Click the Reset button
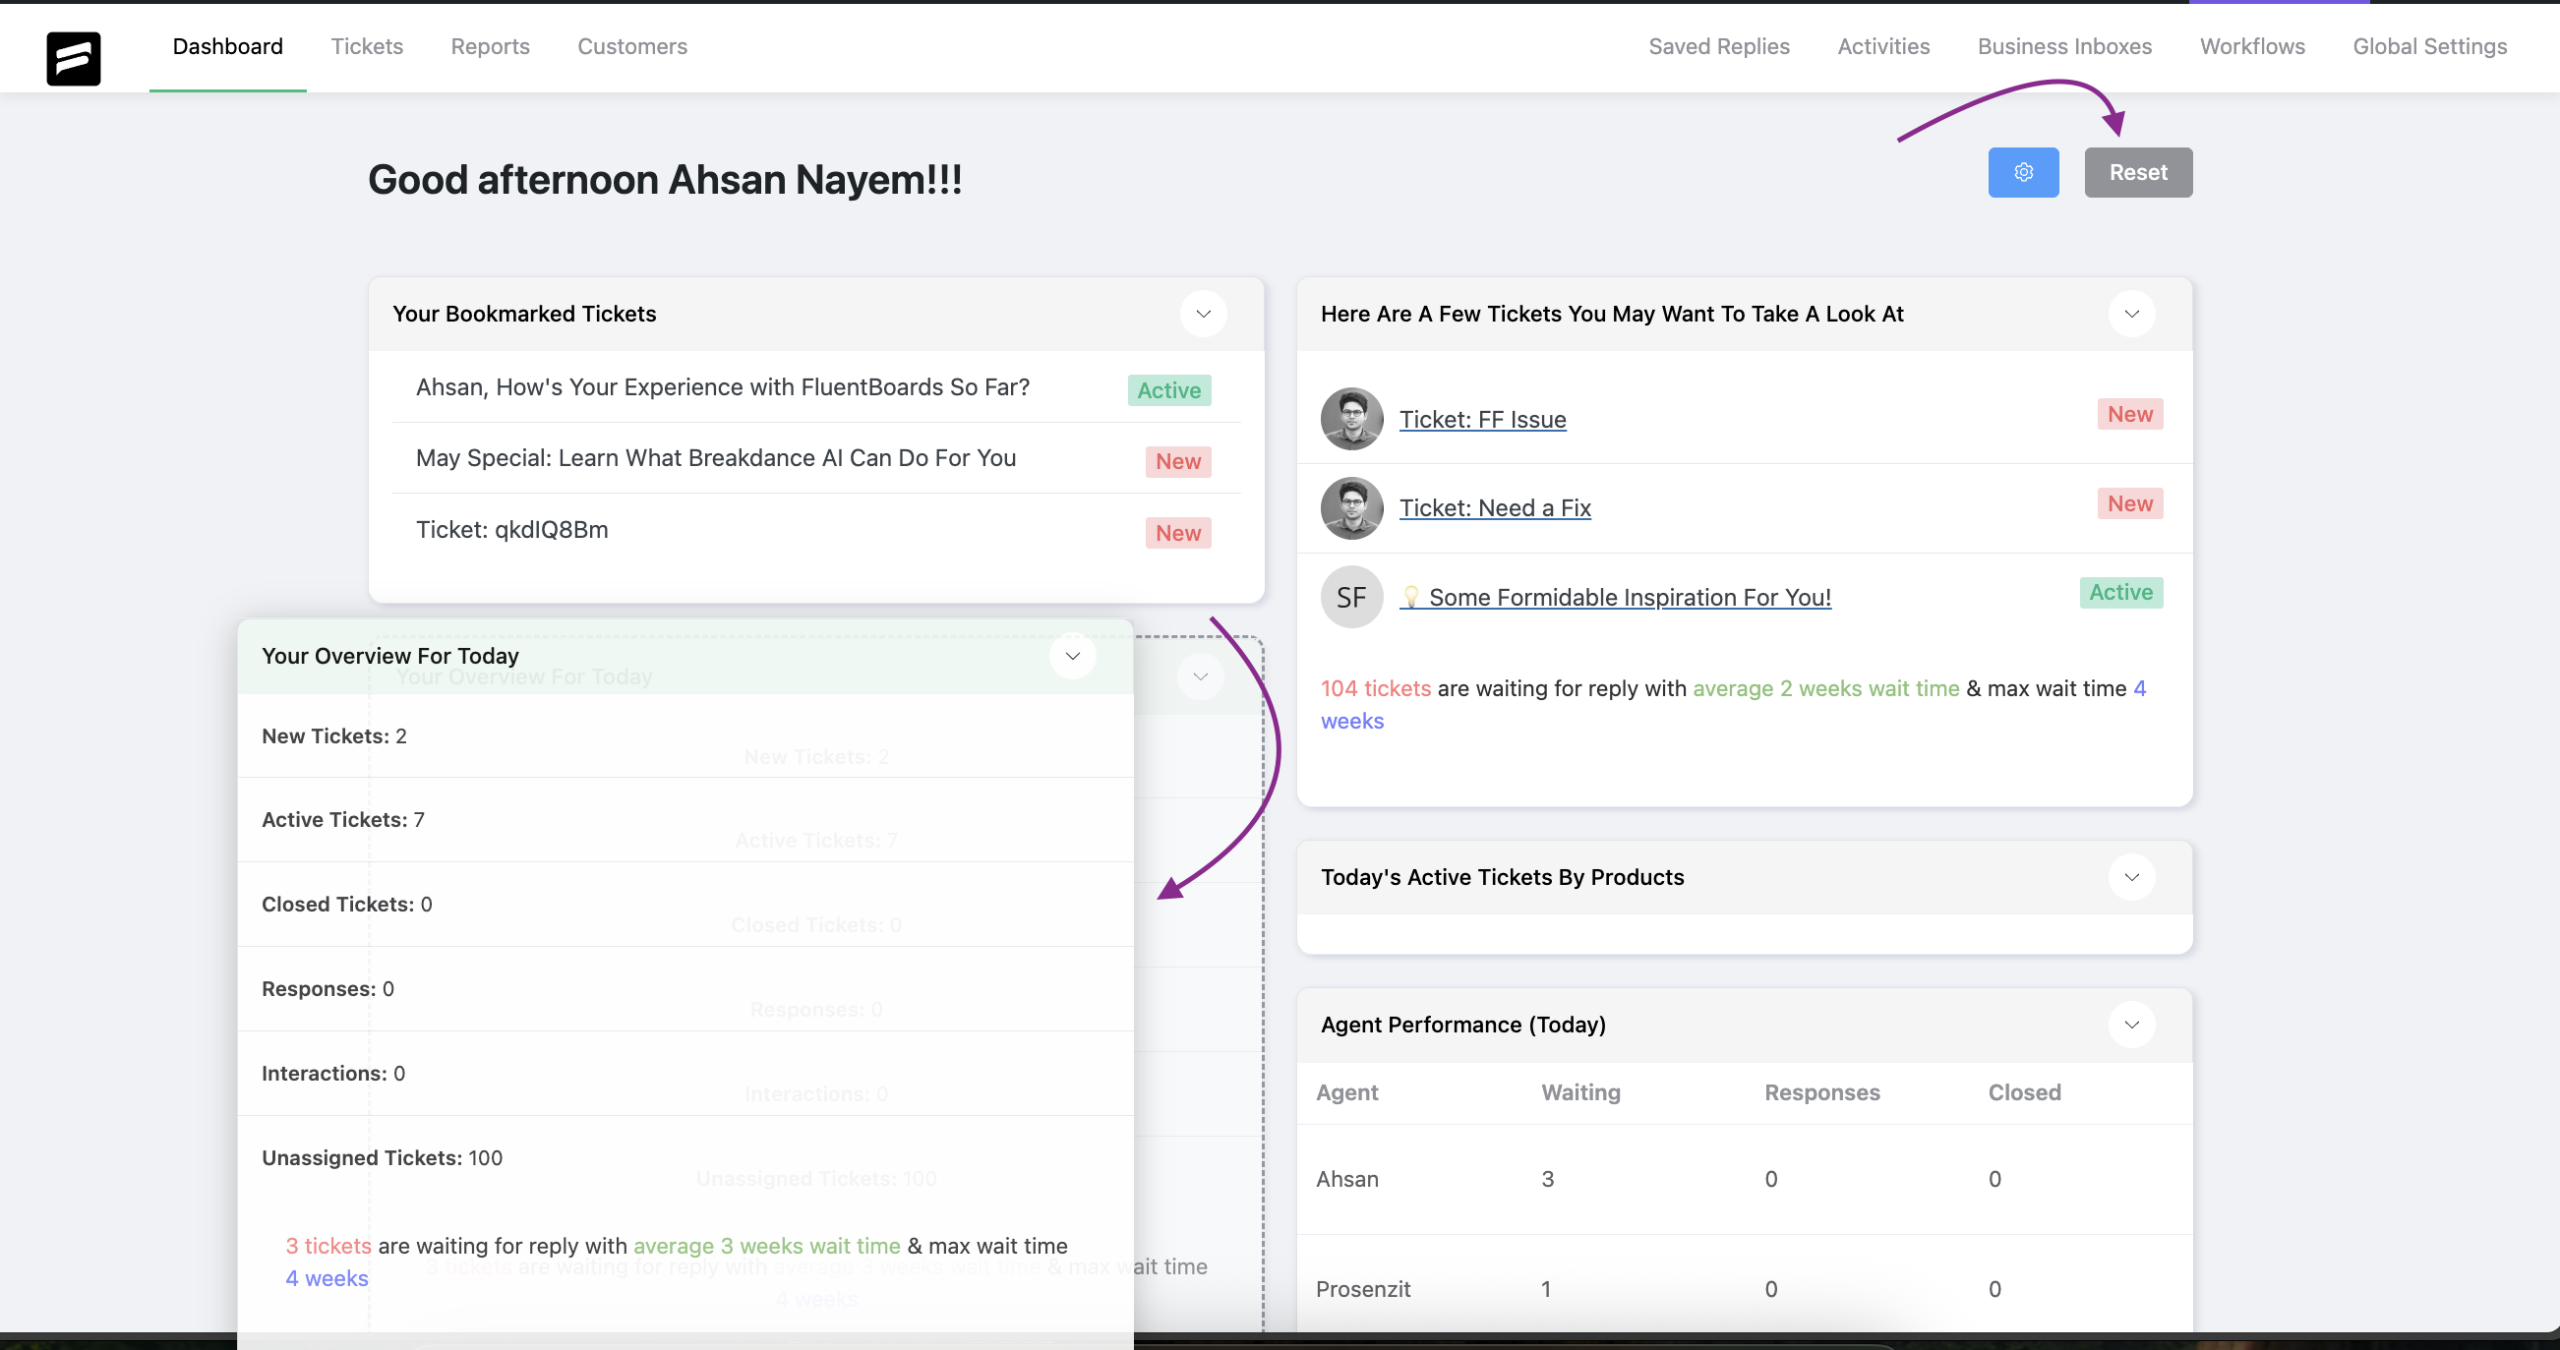The image size is (2560, 1350). click(2137, 172)
